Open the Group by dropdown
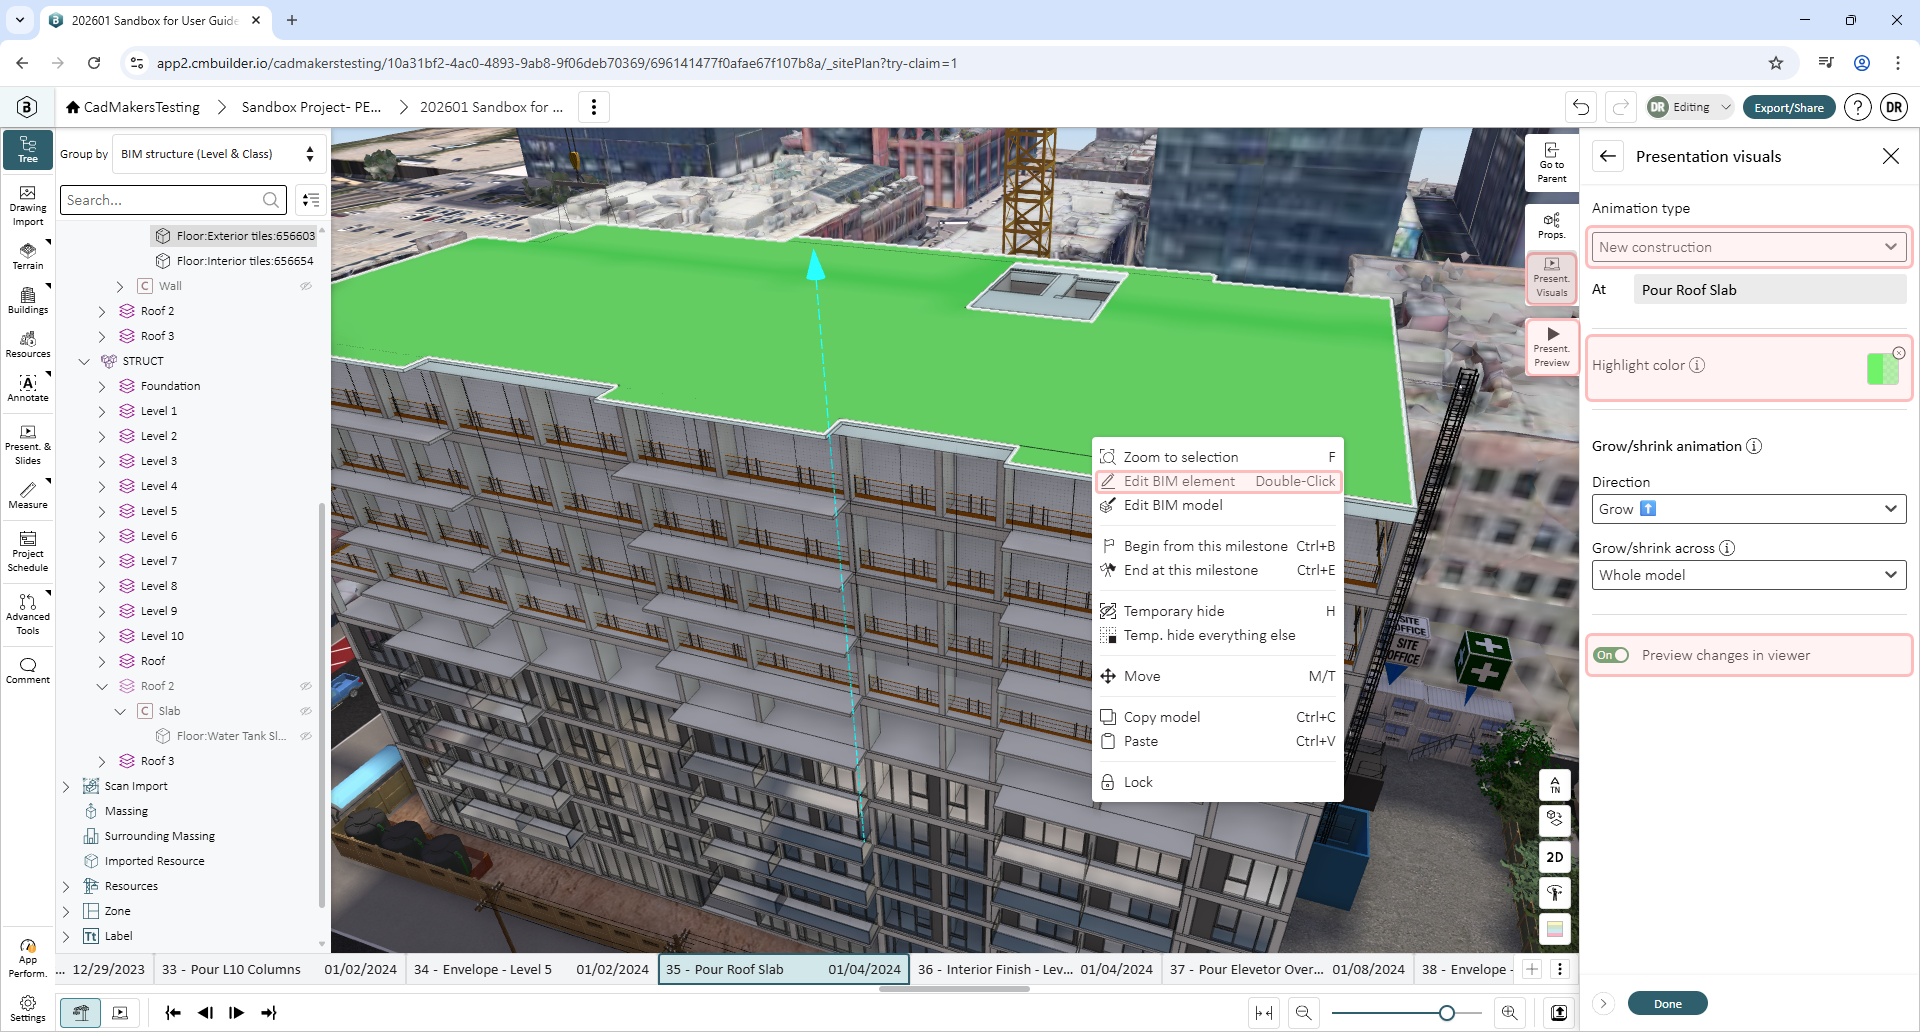The height and width of the screenshot is (1032, 1920). pos(217,154)
